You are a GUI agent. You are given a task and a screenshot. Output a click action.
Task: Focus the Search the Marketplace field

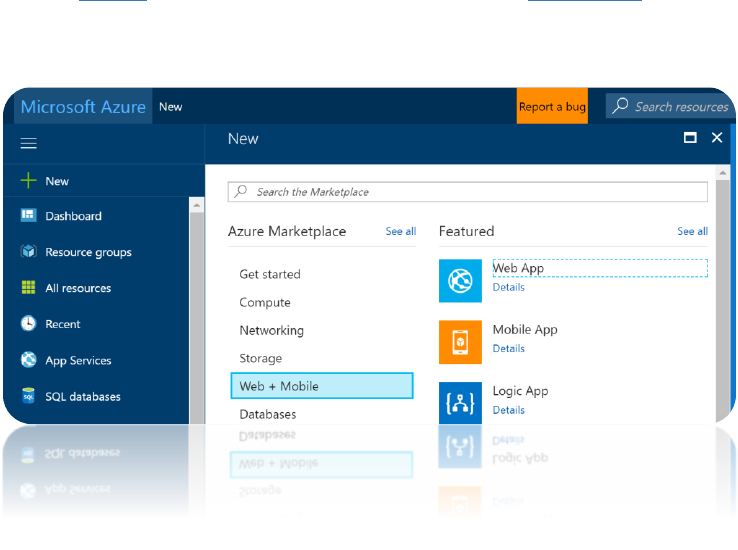point(467,192)
